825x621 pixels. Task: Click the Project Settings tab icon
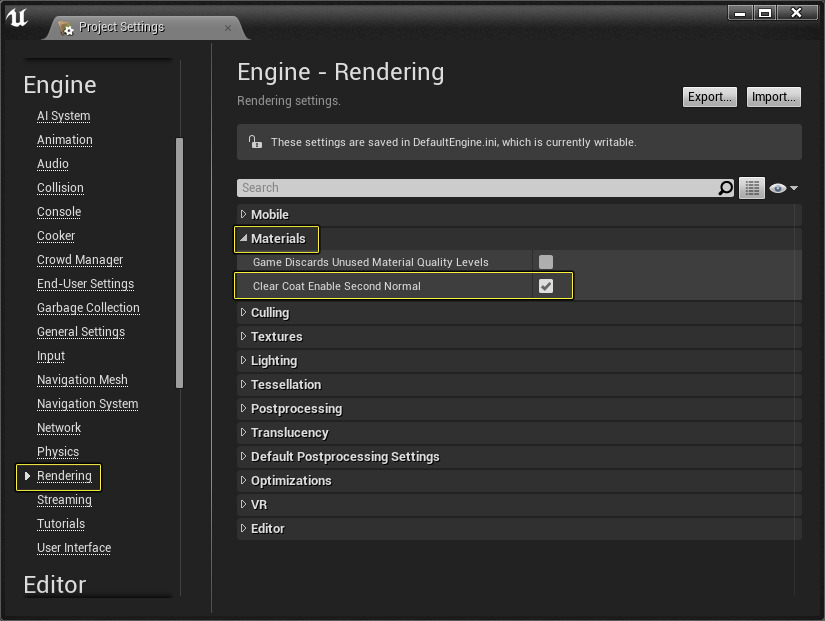[x=65, y=28]
